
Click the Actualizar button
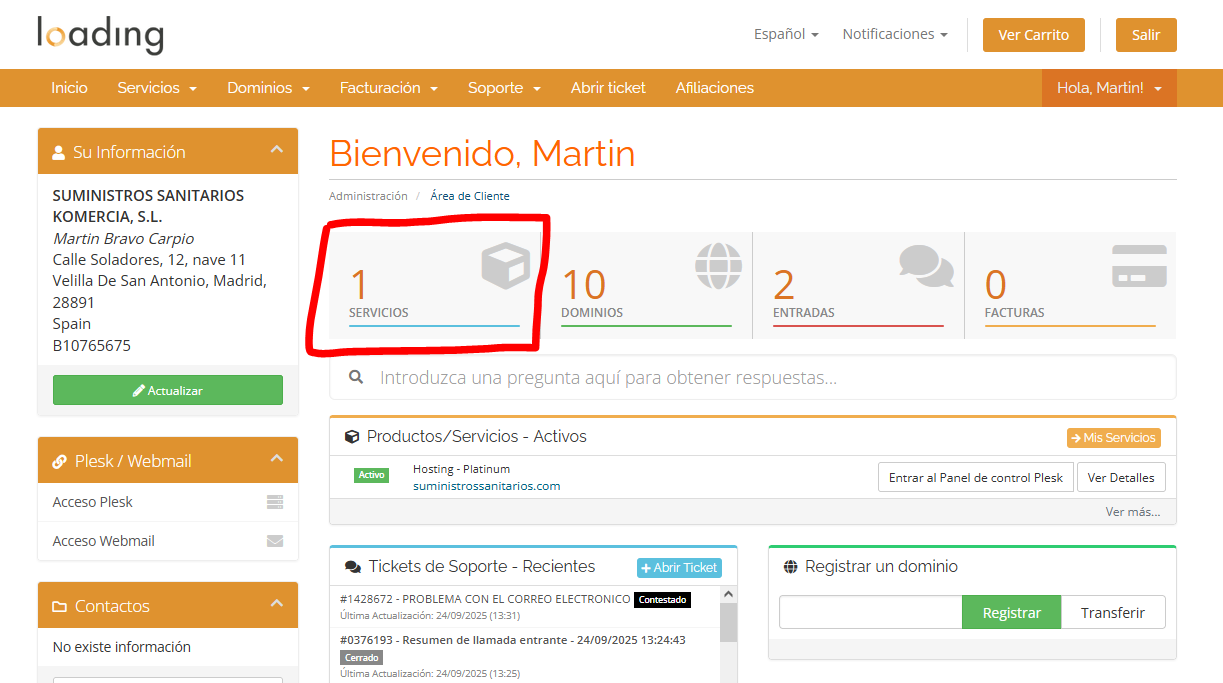coord(167,389)
